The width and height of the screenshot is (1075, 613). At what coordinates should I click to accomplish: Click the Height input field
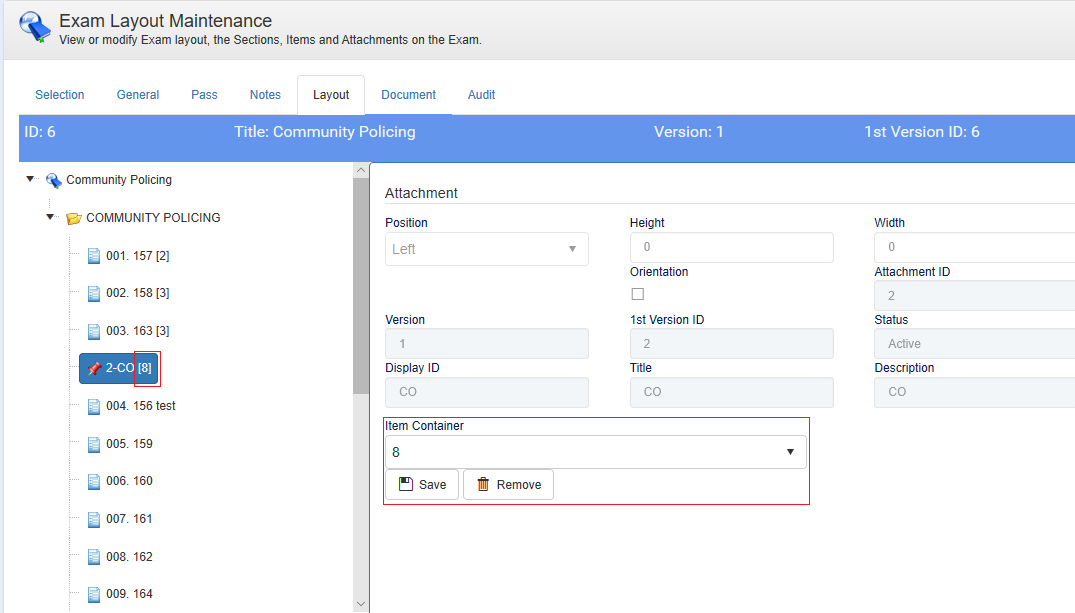(x=731, y=247)
